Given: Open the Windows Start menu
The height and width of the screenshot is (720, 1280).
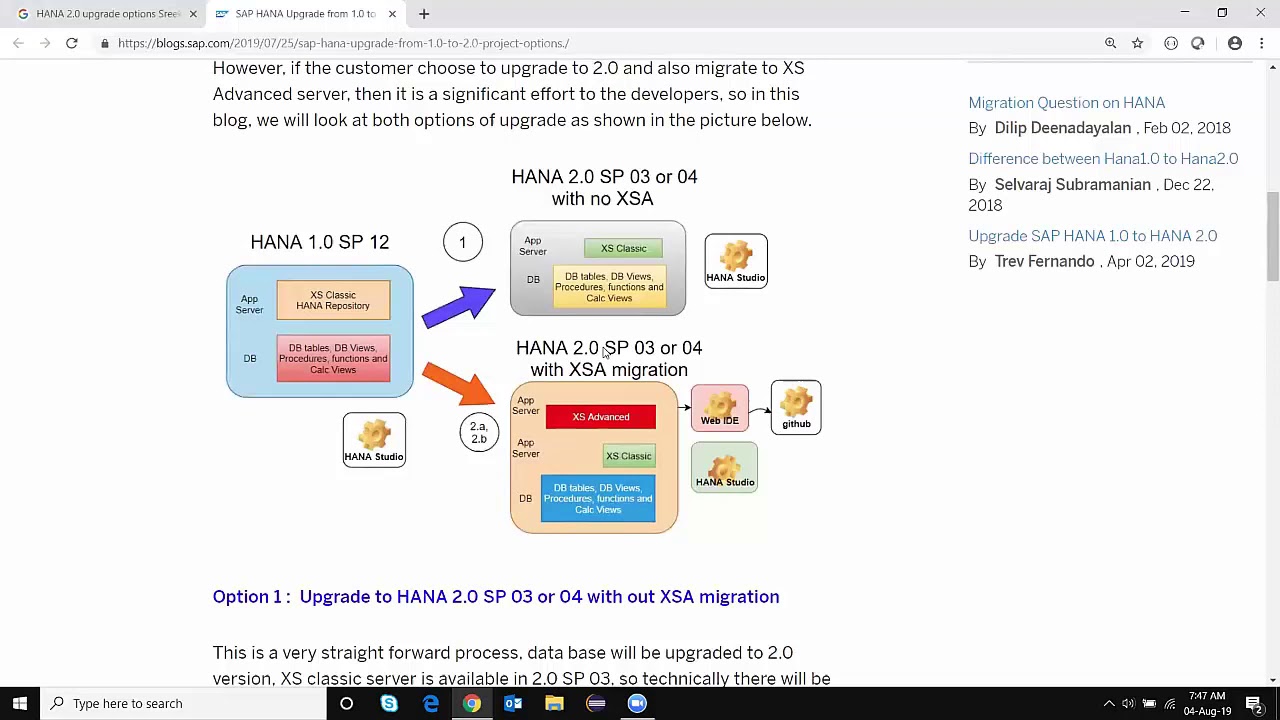Looking at the screenshot, I should 20,703.
